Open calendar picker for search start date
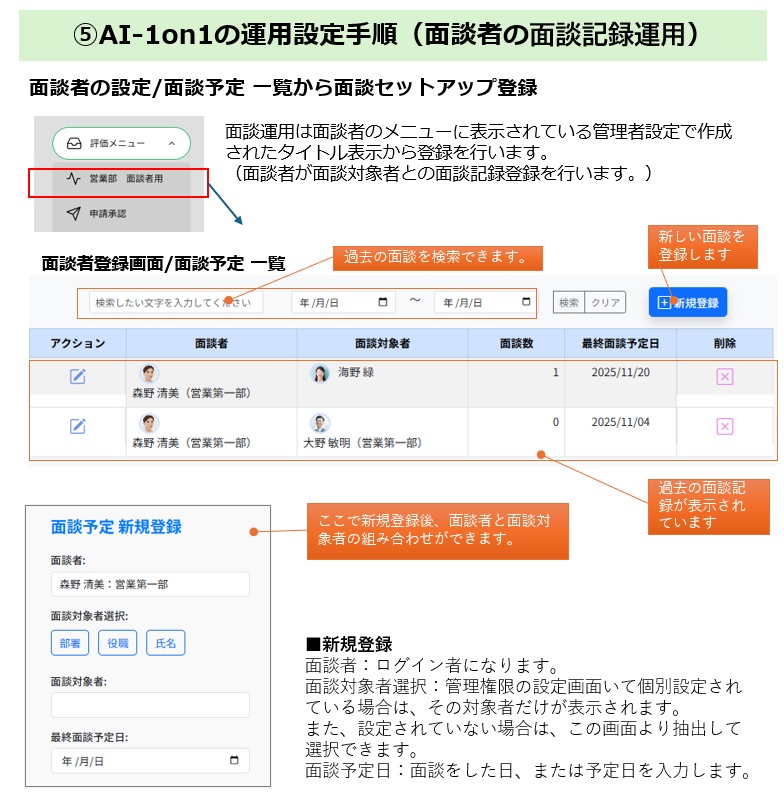This screenshot has width=784, height=801. click(x=383, y=302)
